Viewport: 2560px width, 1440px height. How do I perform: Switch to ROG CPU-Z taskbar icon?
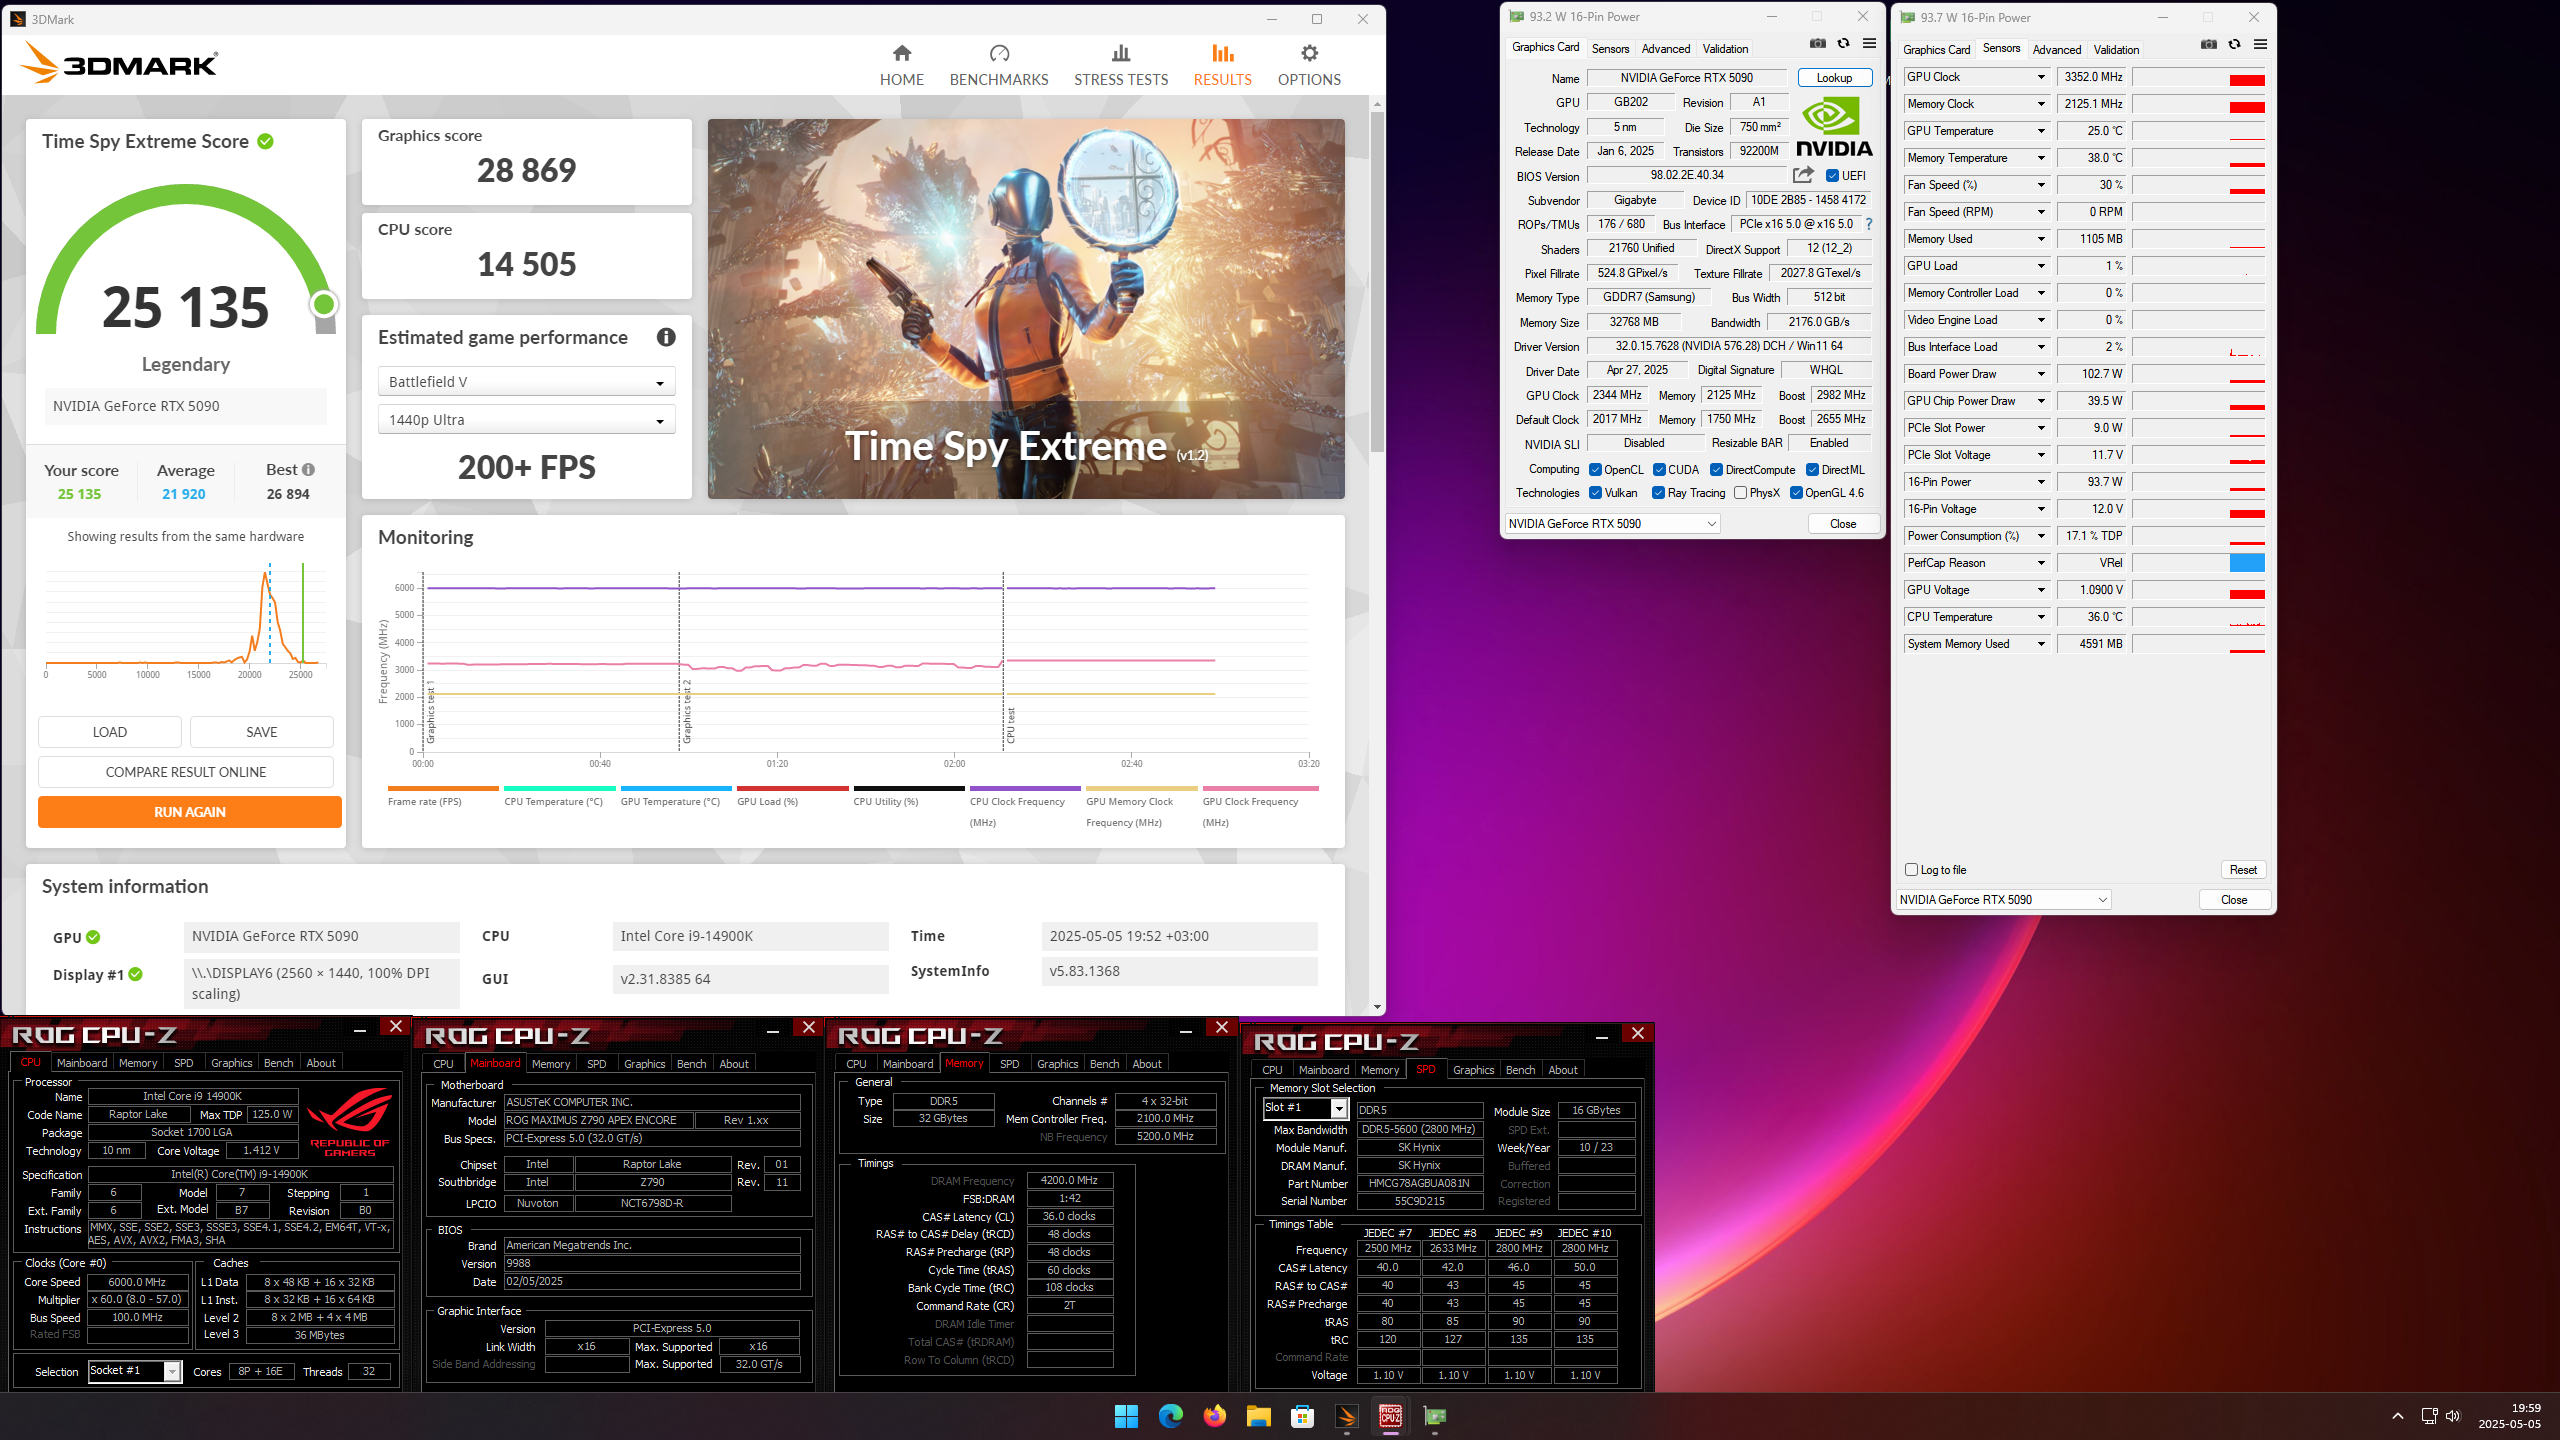click(x=1390, y=1416)
